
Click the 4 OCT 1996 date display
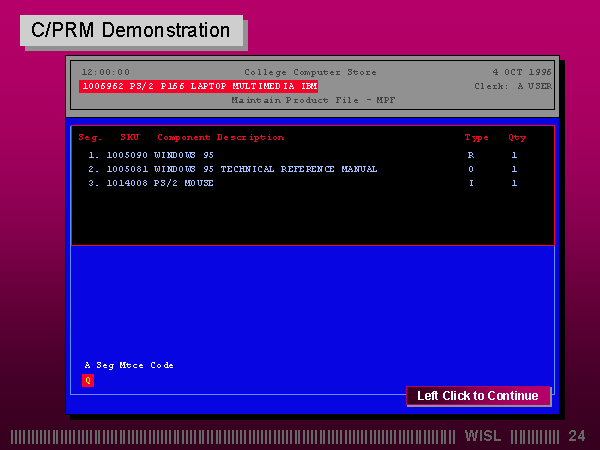pyautogui.click(x=521, y=72)
